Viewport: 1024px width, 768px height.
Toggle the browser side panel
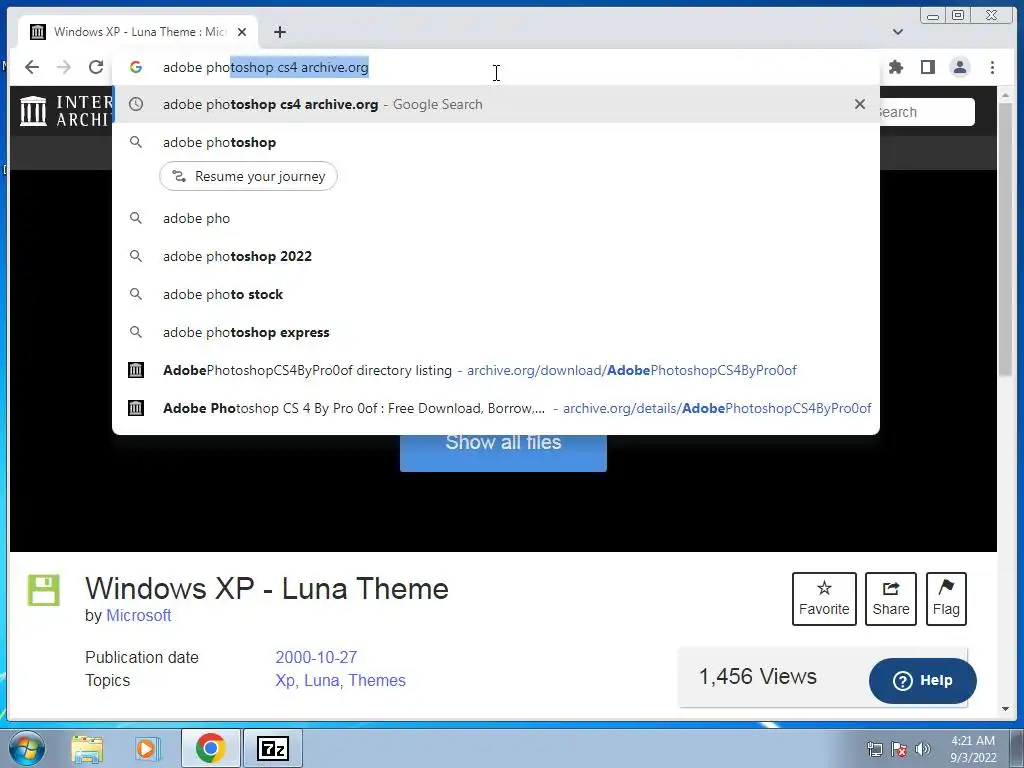(x=927, y=67)
